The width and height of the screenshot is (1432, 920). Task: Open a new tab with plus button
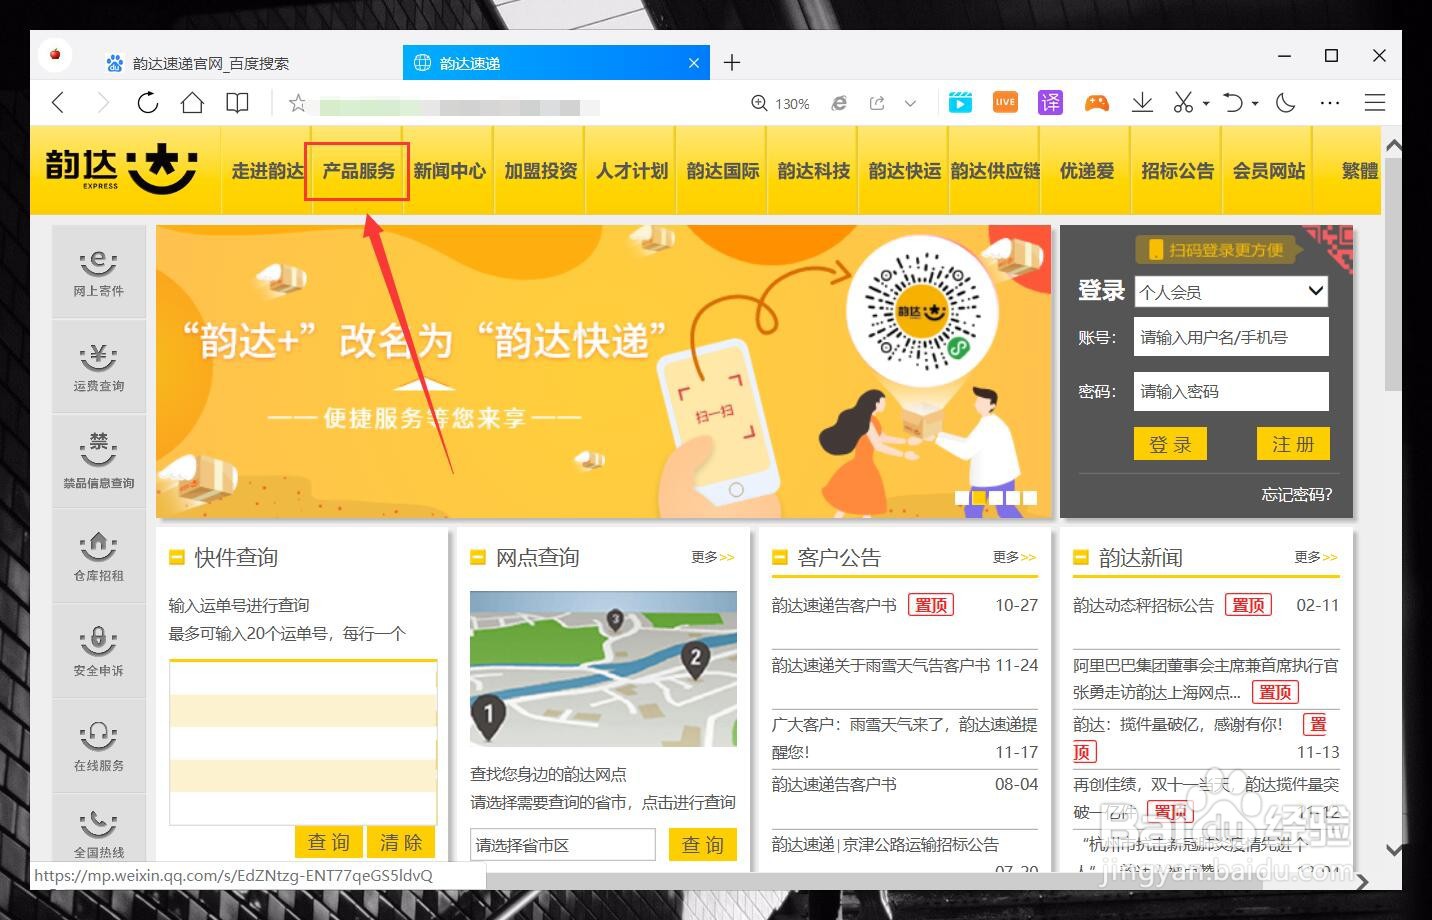tap(732, 62)
